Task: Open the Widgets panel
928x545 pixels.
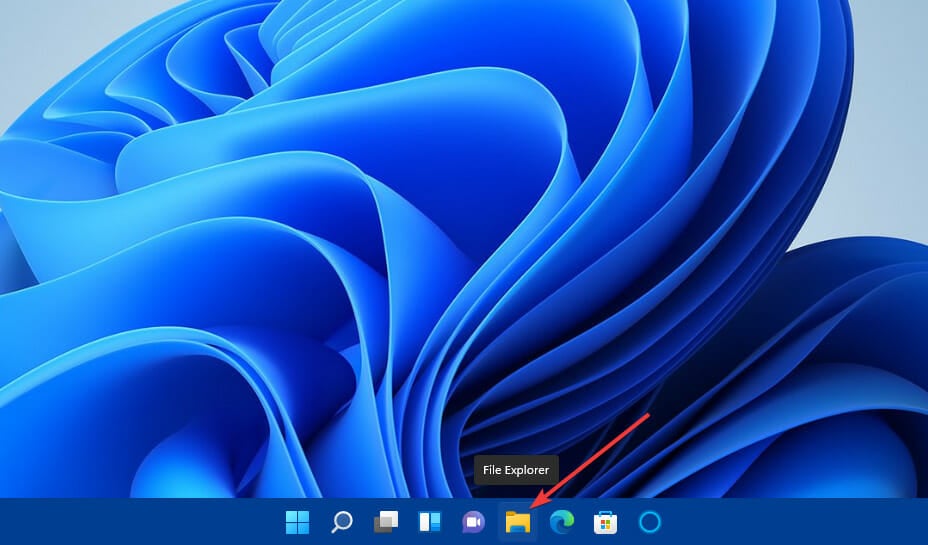Action: (x=430, y=522)
